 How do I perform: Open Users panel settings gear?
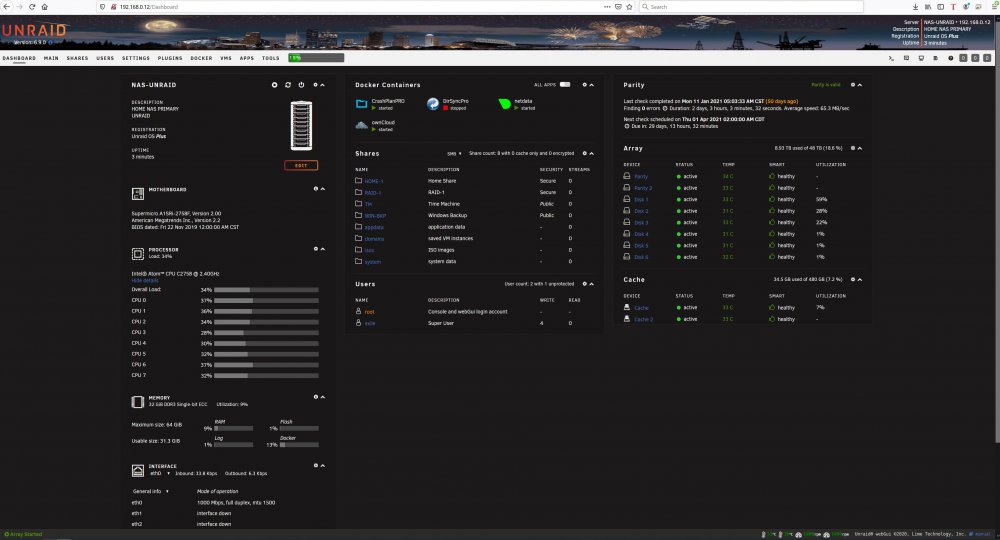(584, 284)
